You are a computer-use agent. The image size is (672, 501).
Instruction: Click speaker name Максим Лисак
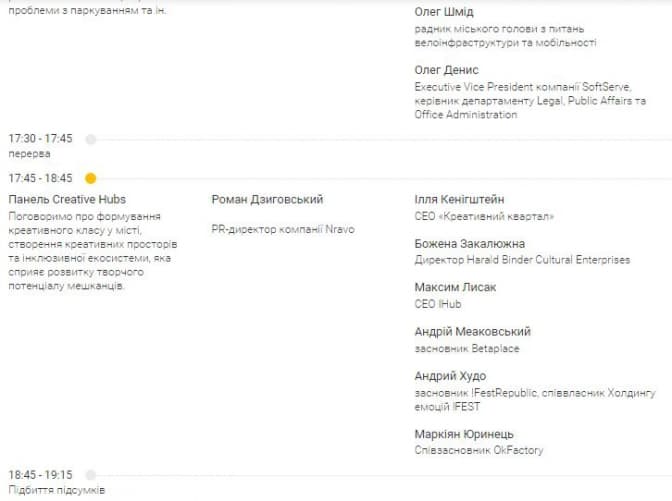pyautogui.click(x=455, y=288)
